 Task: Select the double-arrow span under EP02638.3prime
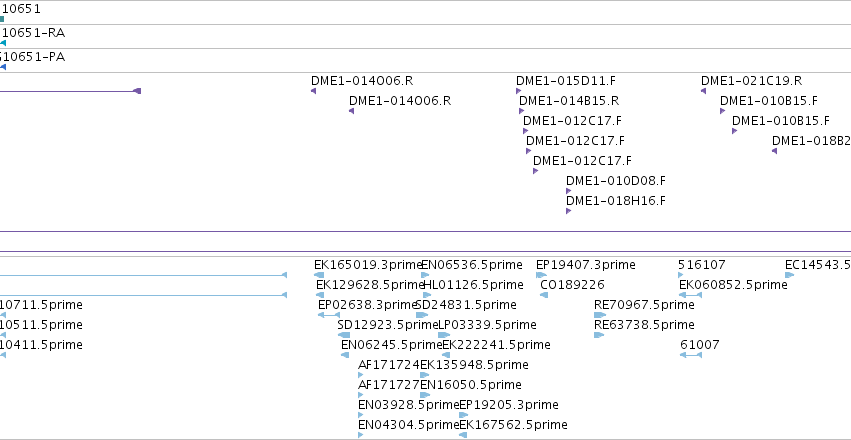329,315
